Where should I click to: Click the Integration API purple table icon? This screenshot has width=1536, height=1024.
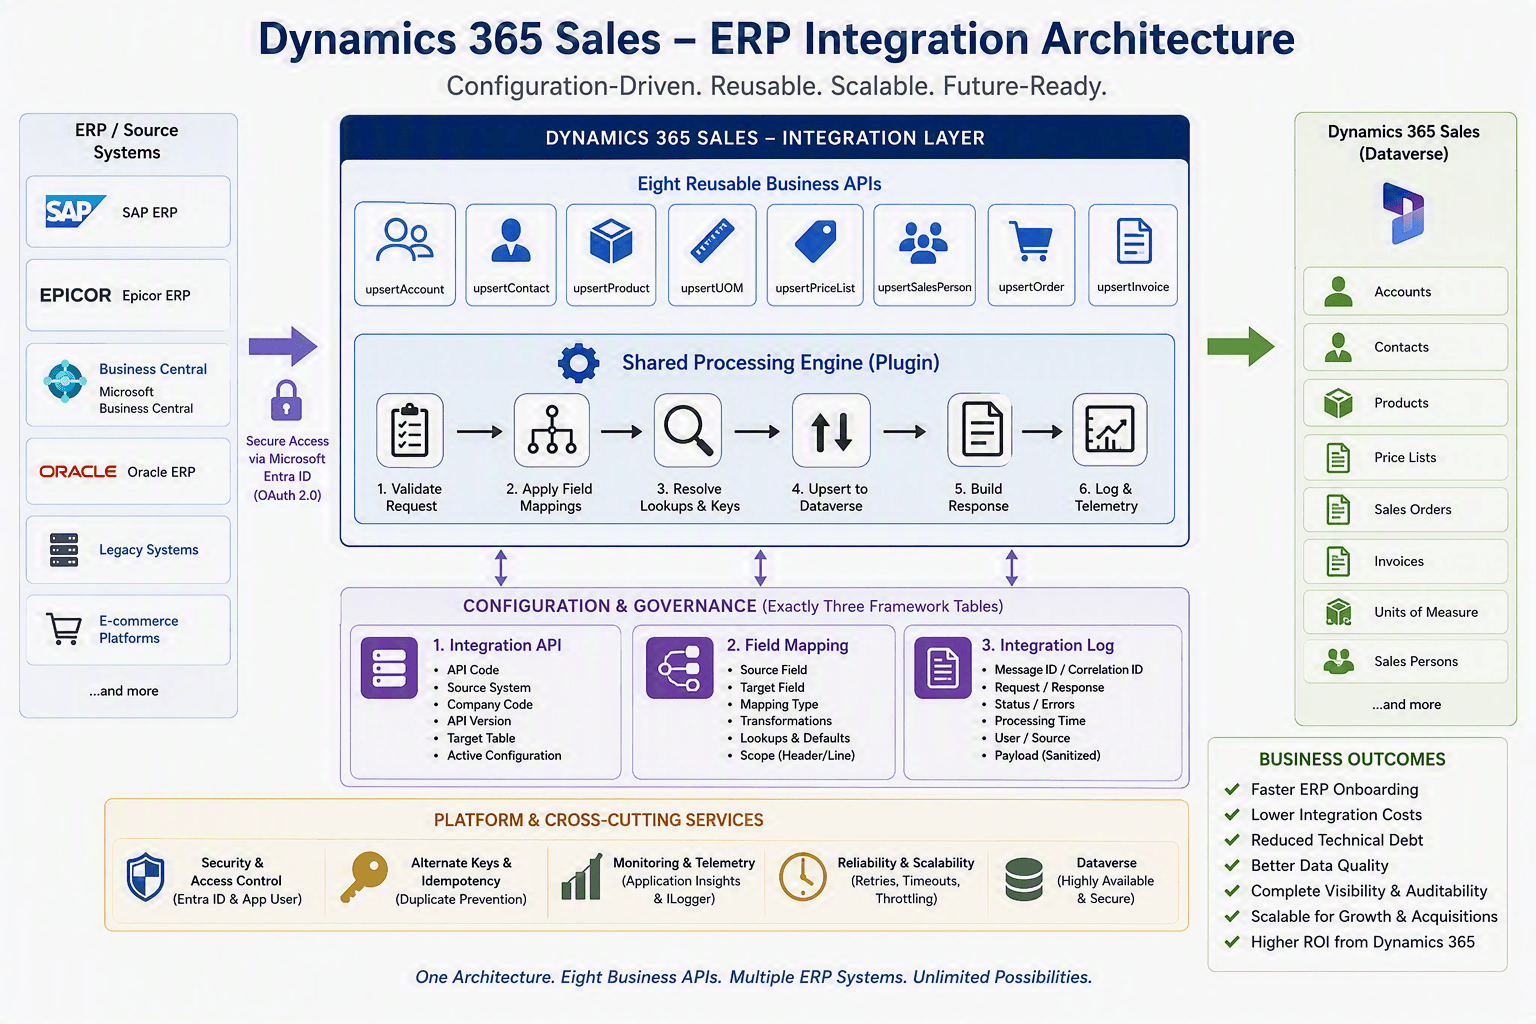coord(389,667)
